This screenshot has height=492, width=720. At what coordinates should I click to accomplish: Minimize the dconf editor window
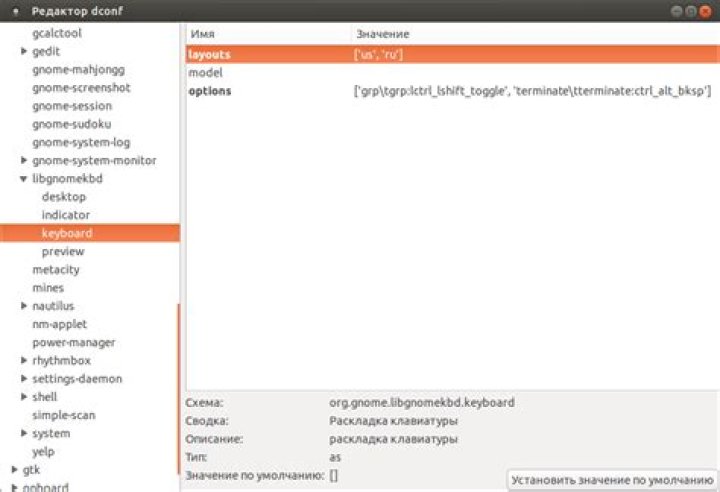[676, 11]
